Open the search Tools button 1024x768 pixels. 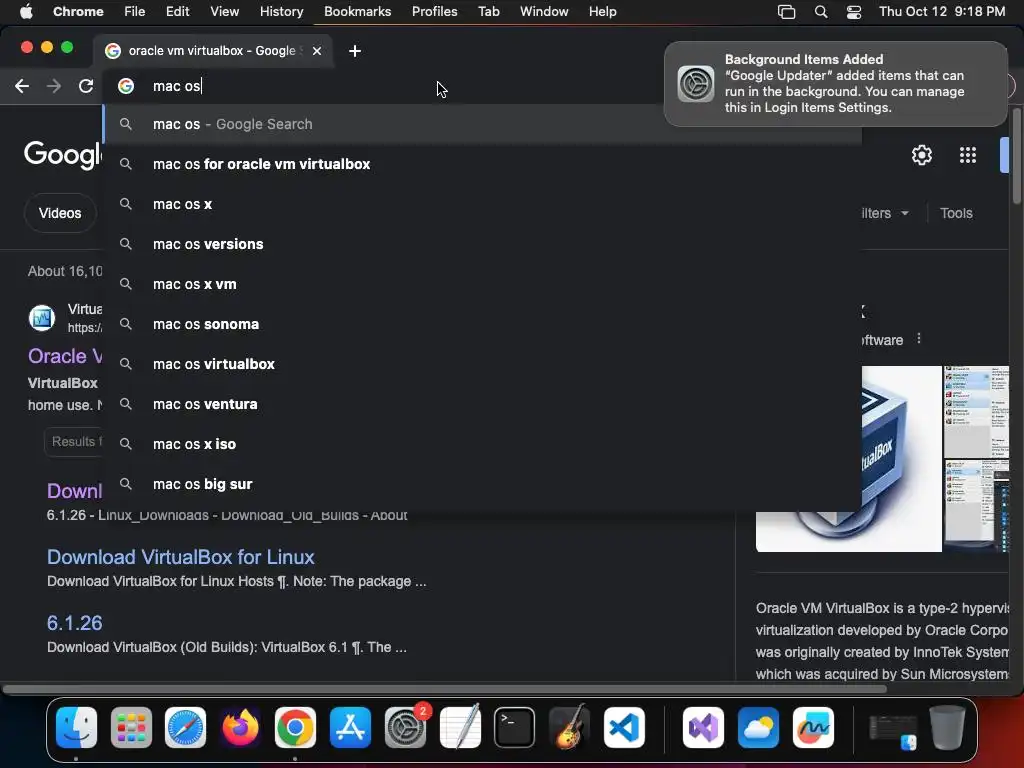(956, 213)
